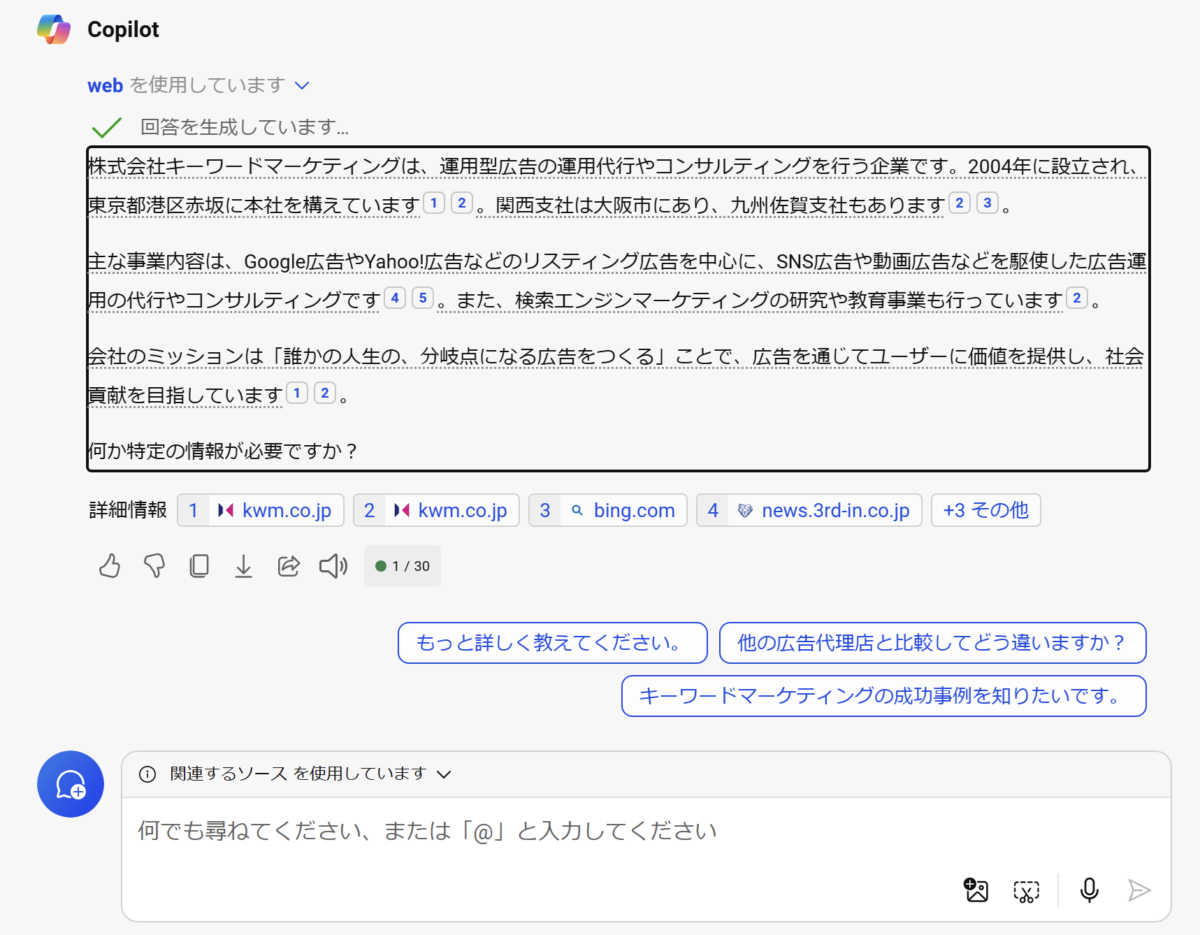The width and height of the screenshot is (1200, 935).
Task: Dislike the response with thumbs down
Action: [x=154, y=567]
